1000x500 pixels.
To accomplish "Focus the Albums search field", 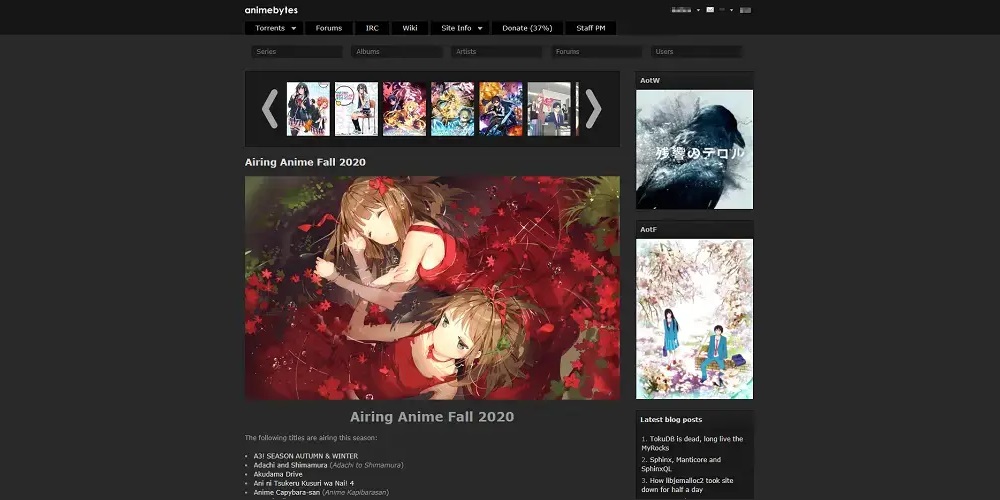I will (x=397, y=52).
